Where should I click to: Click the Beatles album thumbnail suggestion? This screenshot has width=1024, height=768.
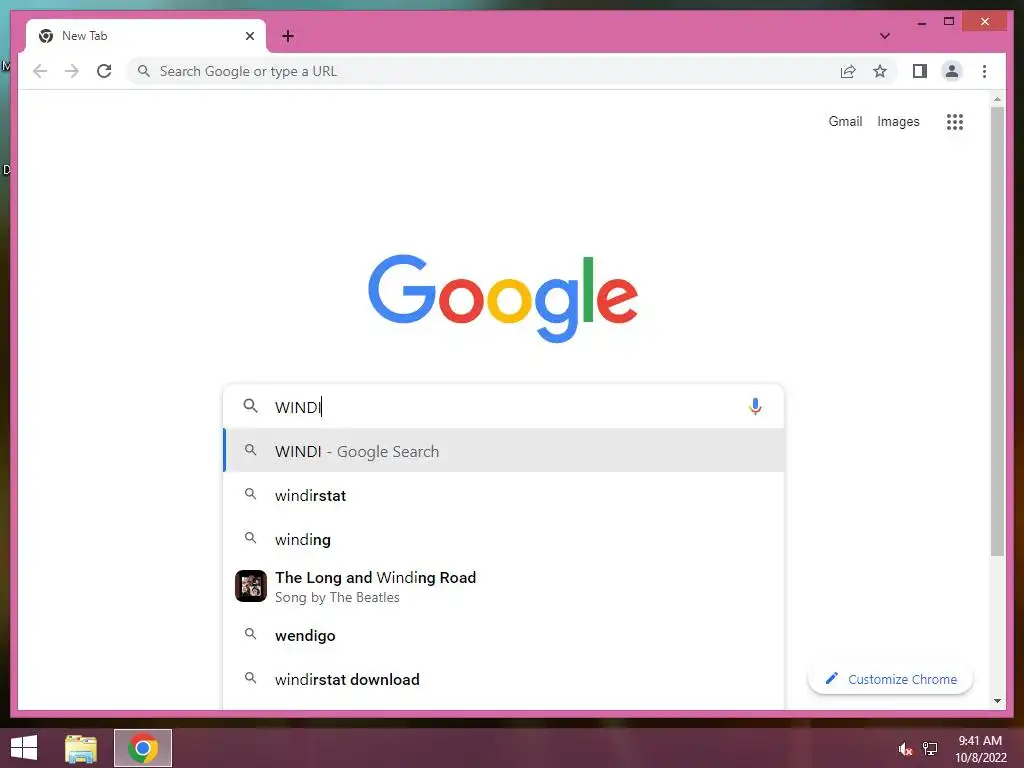coord(251,586)
